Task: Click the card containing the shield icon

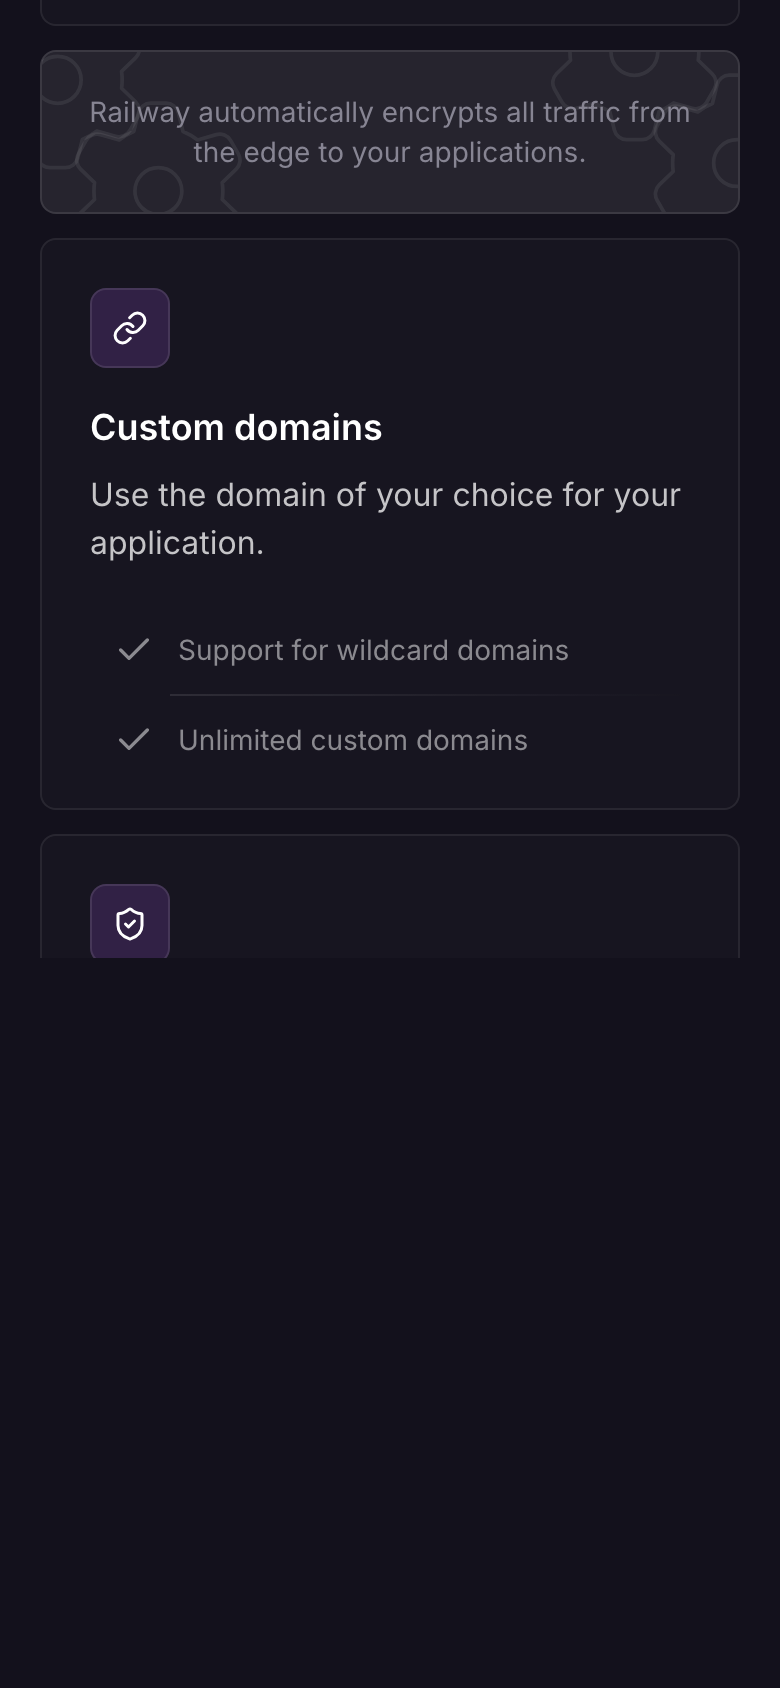Action: click(x=390, y=897)
